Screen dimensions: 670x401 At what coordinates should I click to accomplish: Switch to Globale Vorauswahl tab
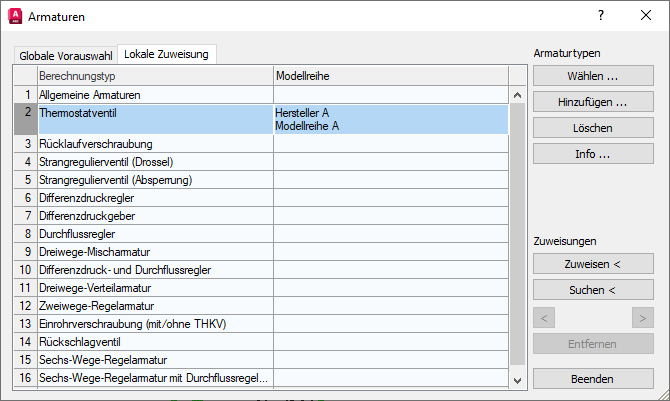point(65,56)
